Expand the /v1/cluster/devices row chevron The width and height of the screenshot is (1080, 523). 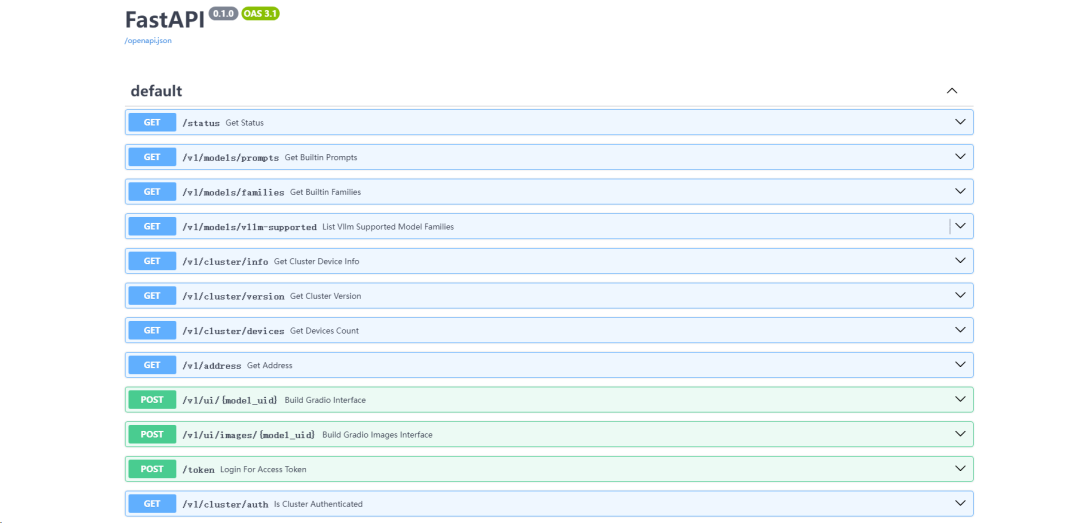[960, 330]
